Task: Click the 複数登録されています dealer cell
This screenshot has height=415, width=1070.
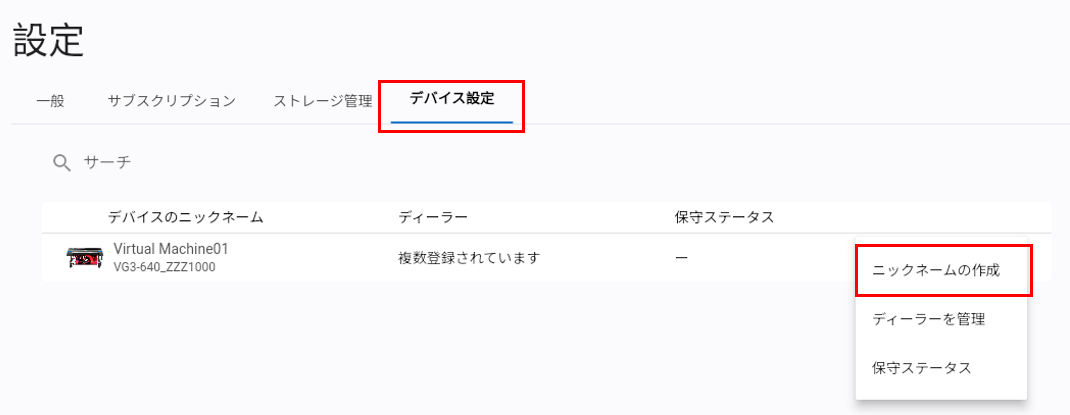Action: click(469, 258)
